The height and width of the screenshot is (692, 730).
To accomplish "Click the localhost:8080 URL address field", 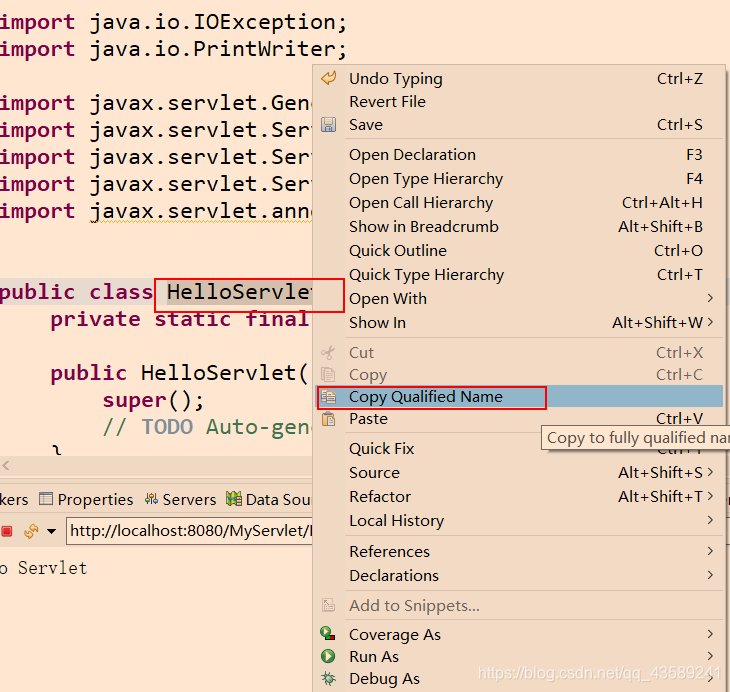I will pos(189,531).
